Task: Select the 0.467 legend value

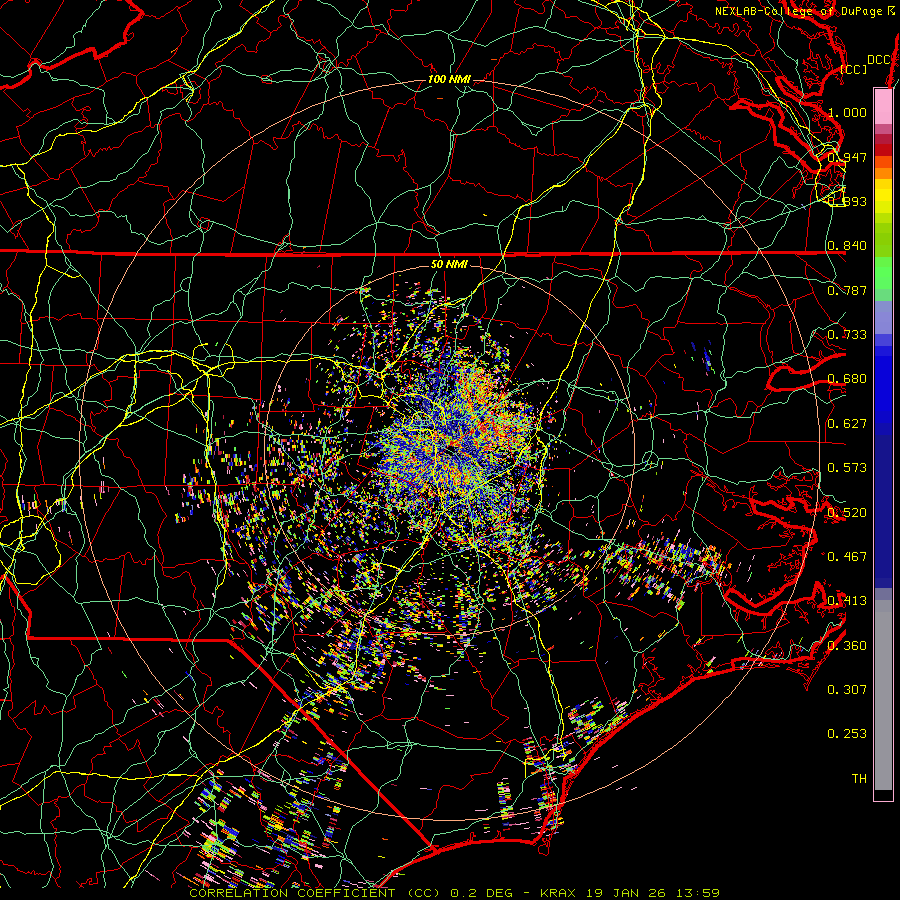Action: (x=847, y=557)
